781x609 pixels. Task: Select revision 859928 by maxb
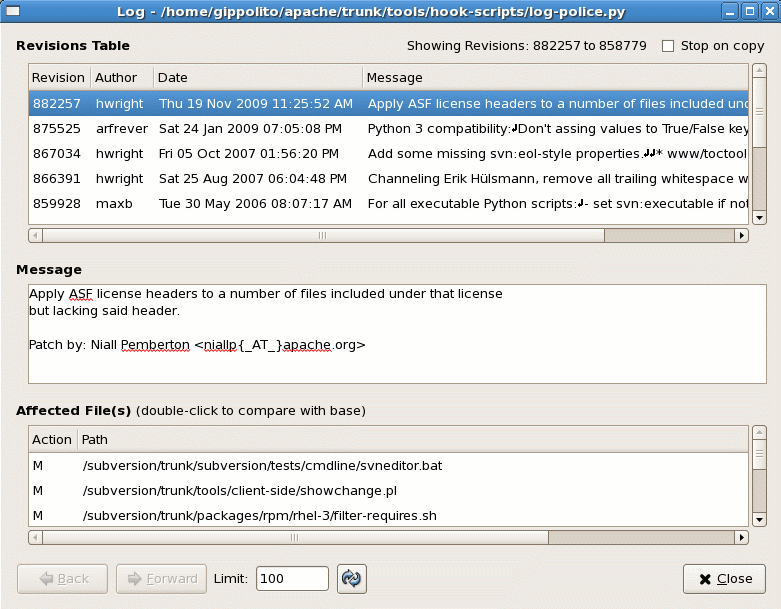389,204
